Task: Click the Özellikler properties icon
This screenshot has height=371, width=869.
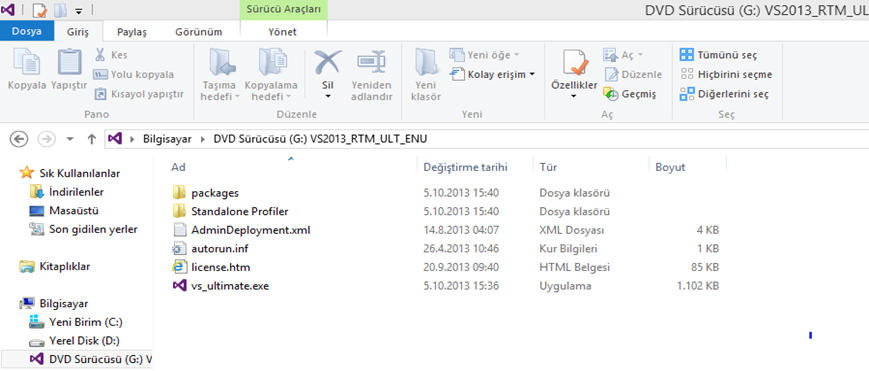Action: coord(574,63)
